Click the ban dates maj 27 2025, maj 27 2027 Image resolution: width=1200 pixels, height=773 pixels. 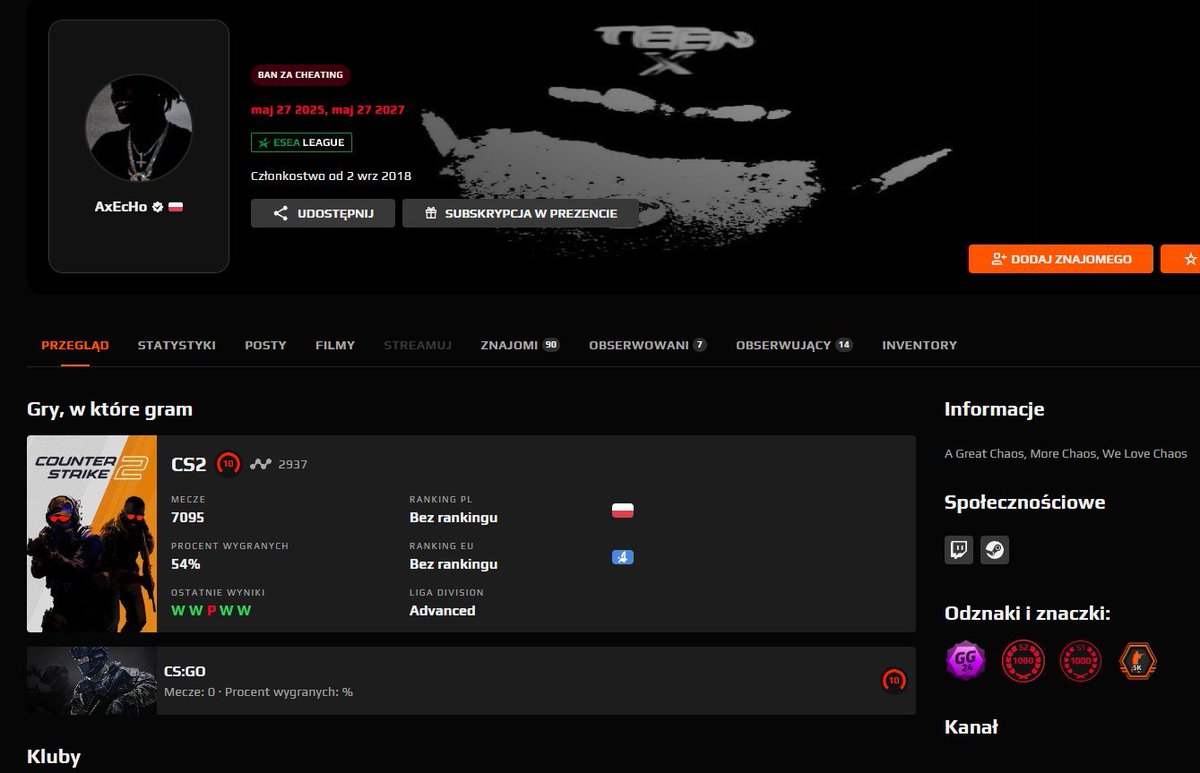(x=328, y=110)
